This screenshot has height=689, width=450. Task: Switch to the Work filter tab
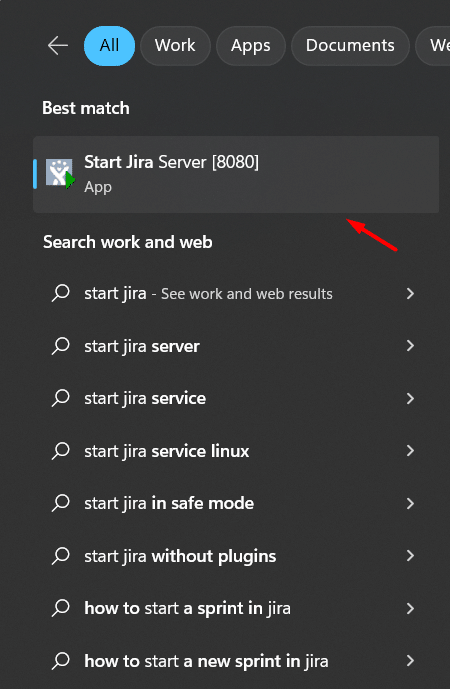click(x=175, y=46)
